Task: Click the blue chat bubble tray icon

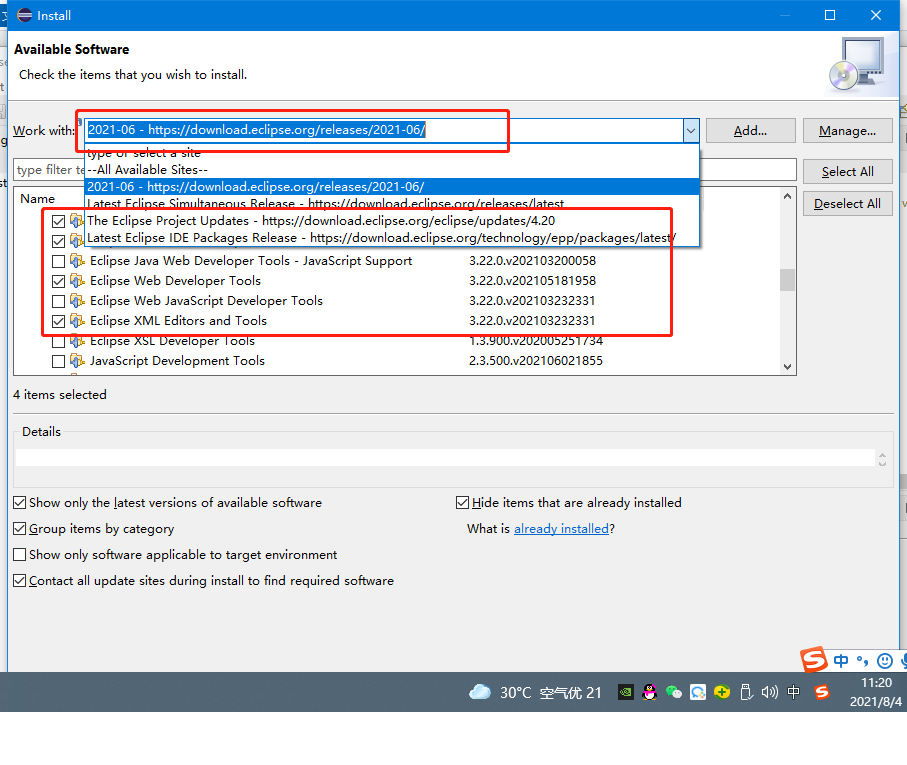Action: (698, 692)
